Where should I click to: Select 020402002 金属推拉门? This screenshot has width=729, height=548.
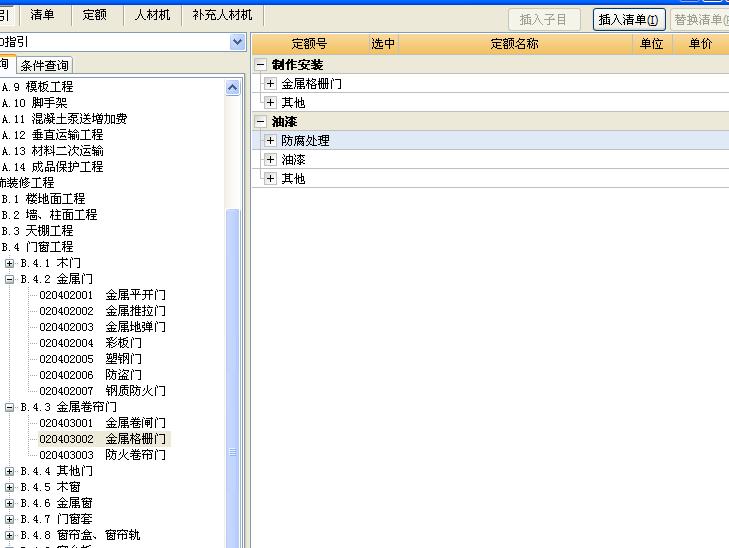point(102,311)
